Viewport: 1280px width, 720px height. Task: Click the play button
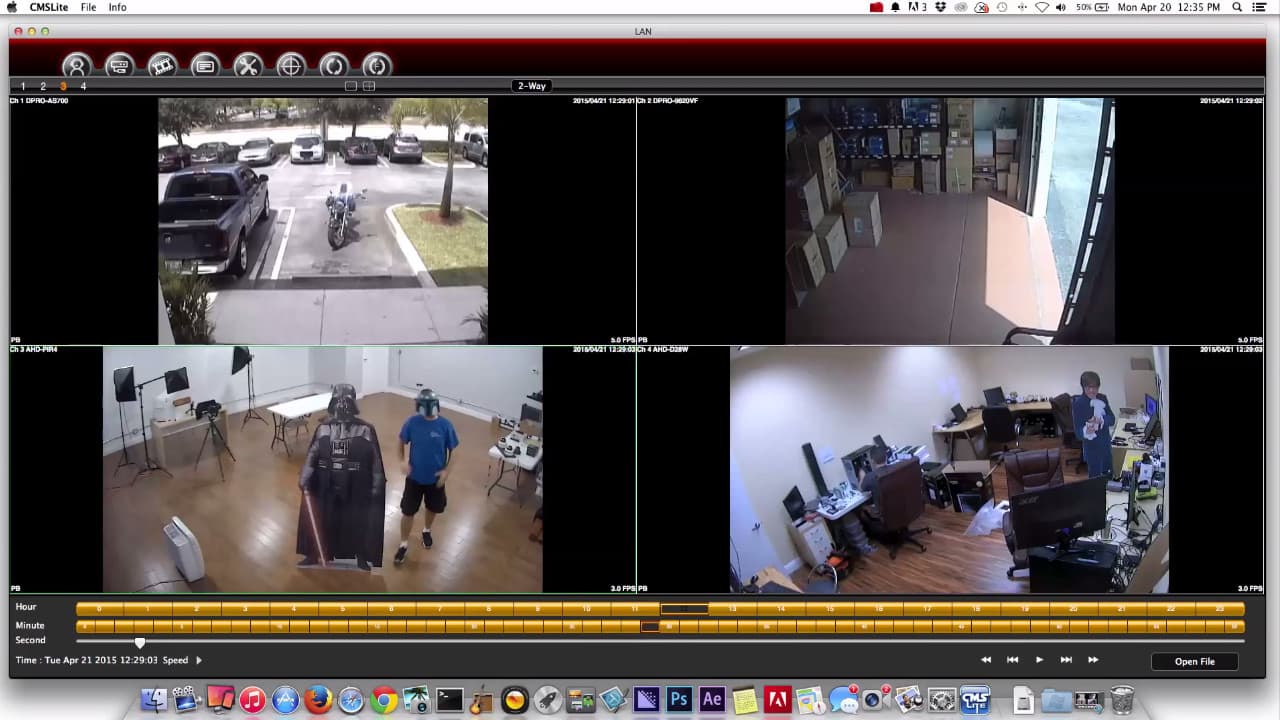pyautogui.click(x=1039, y=660)
